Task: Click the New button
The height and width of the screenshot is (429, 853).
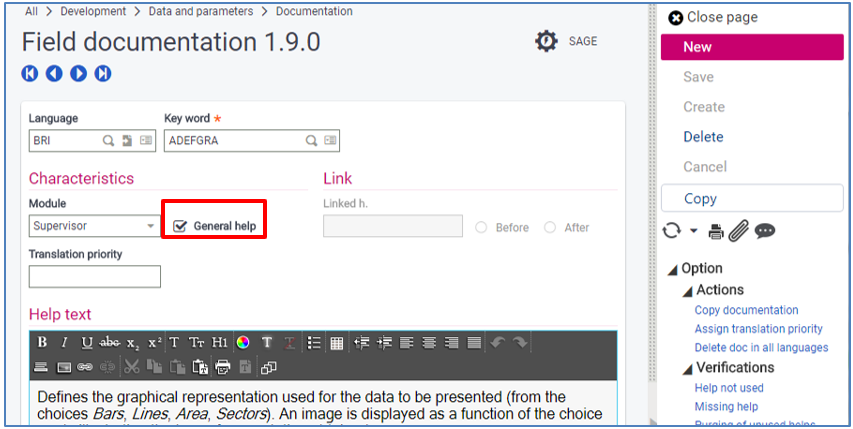Action: point(754,47)
